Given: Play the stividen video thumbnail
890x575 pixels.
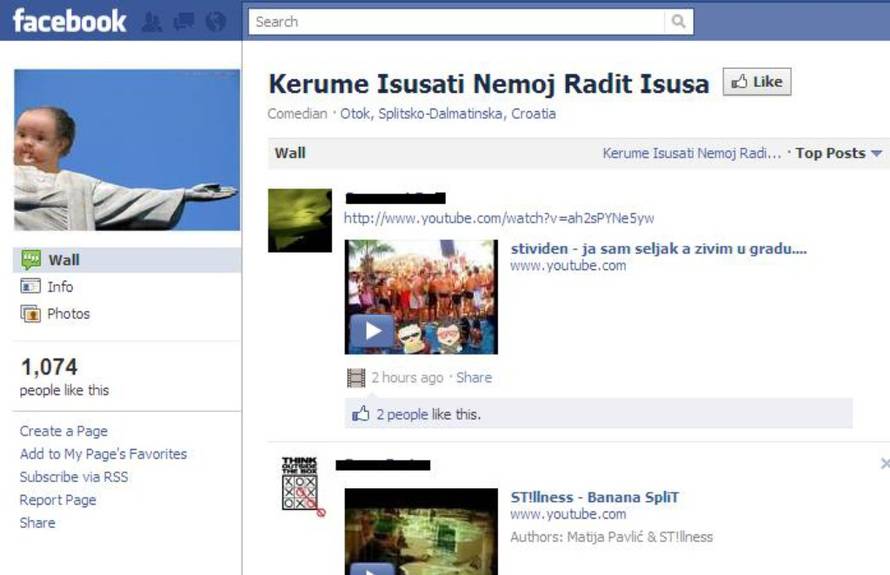Looking at the screenshot, I should (x=421, y=297).
